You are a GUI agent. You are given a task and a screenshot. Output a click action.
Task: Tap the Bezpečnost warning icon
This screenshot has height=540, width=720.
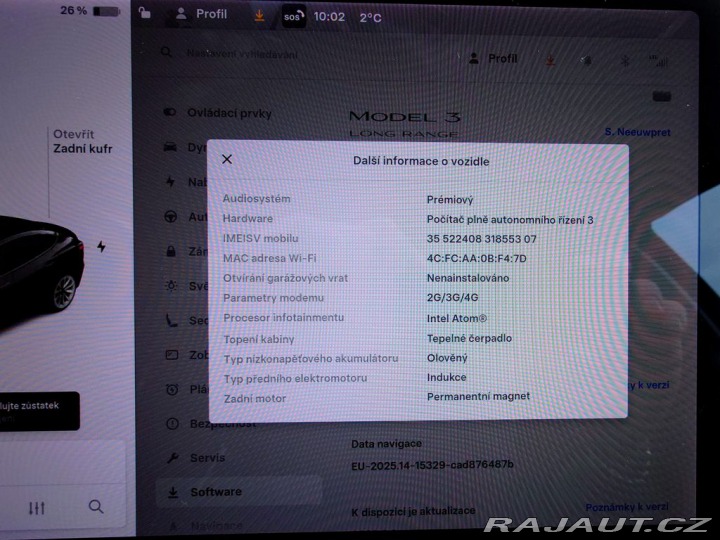coord(171,424)
